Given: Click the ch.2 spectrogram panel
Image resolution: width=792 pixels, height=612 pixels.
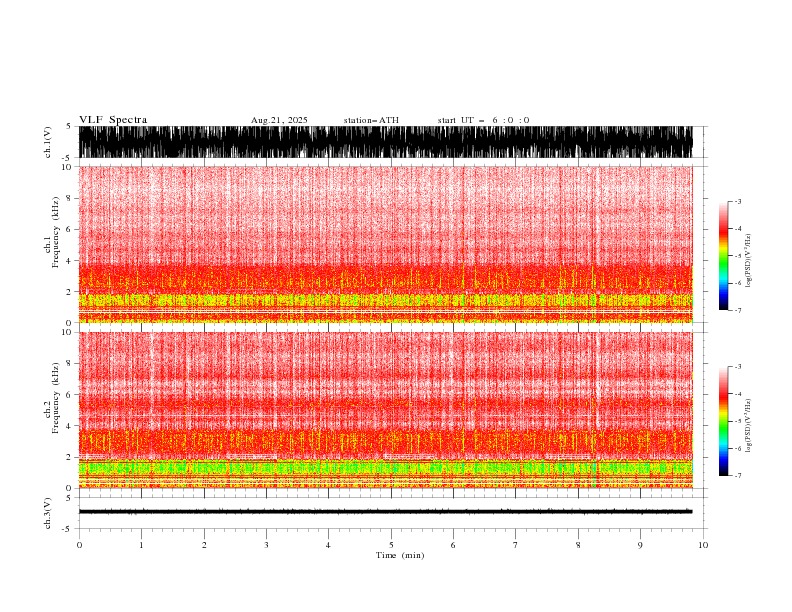Looking at the screenshot, I should click(x=386, y=410).
